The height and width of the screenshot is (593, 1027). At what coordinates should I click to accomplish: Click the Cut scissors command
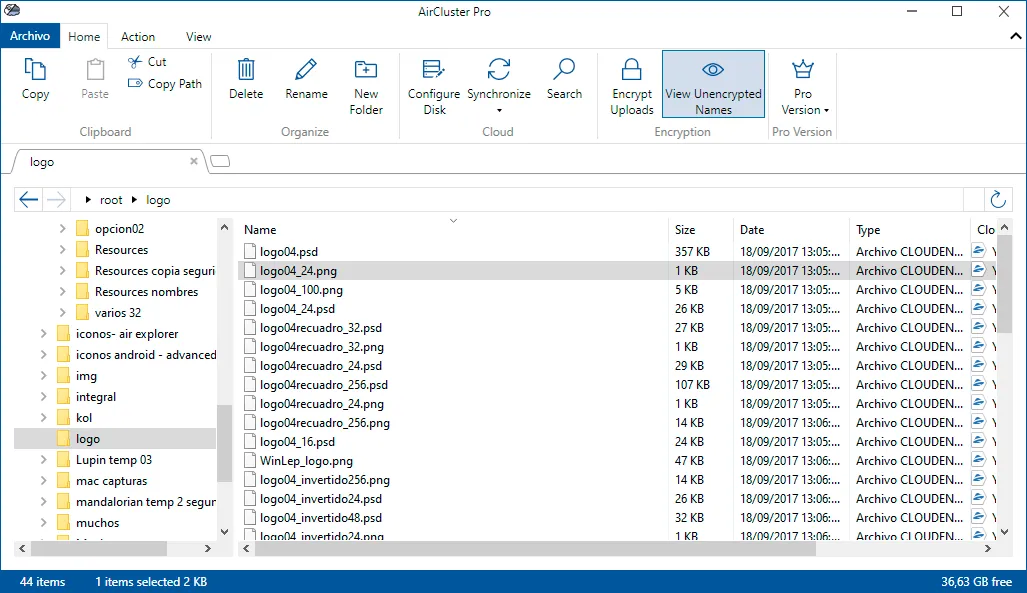pyautogui.click(x=147, y=62)
